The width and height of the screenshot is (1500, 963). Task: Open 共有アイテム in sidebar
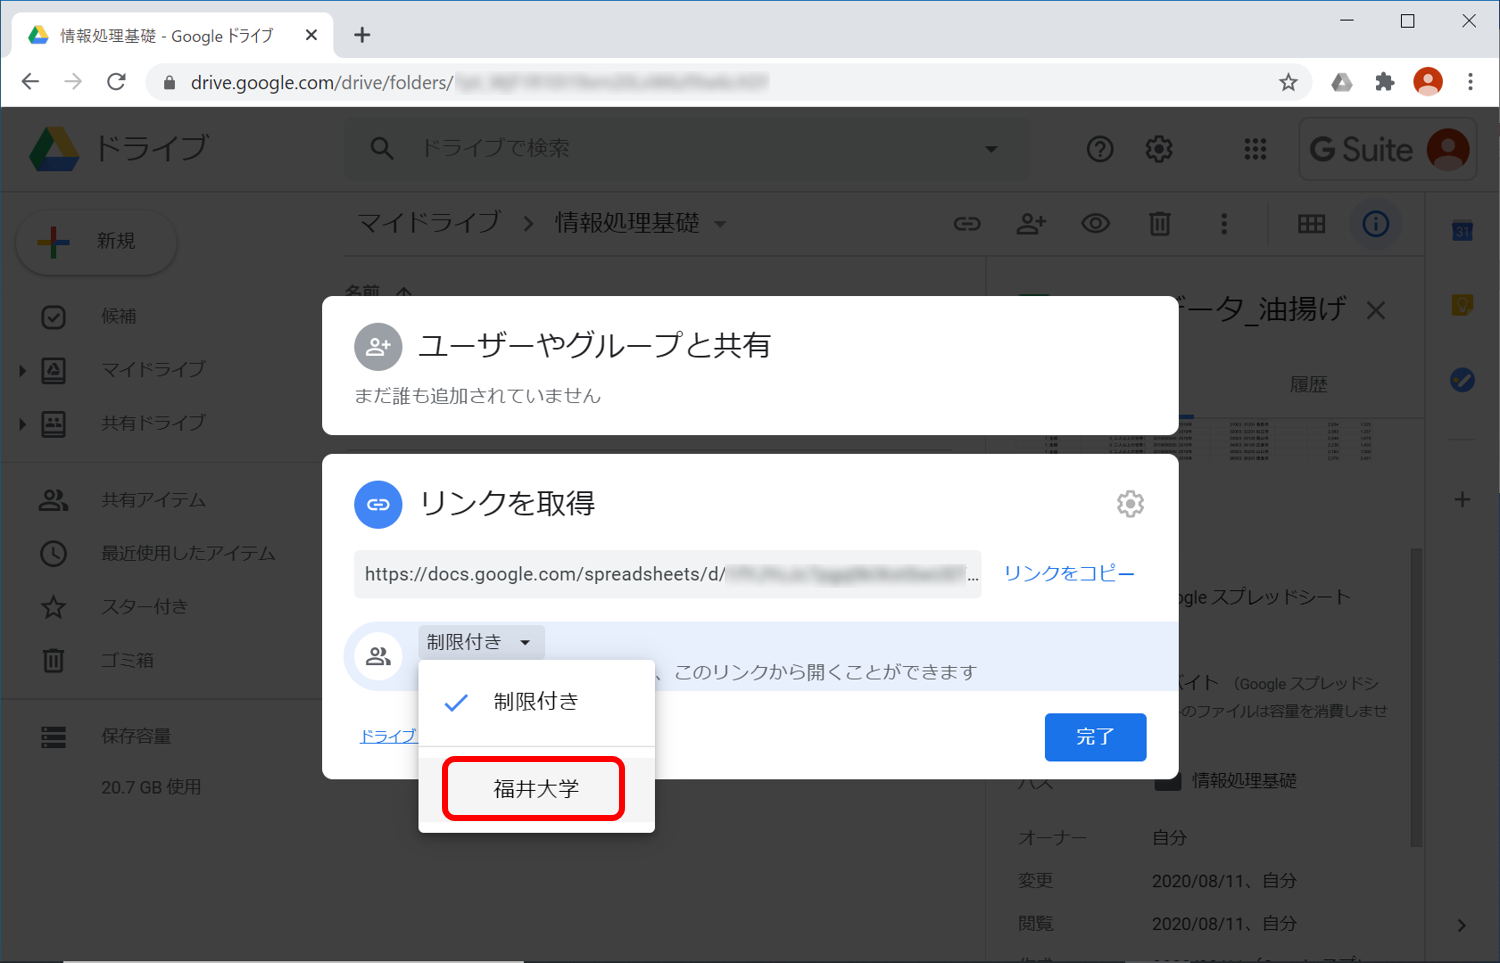click(x=153, y=500)
